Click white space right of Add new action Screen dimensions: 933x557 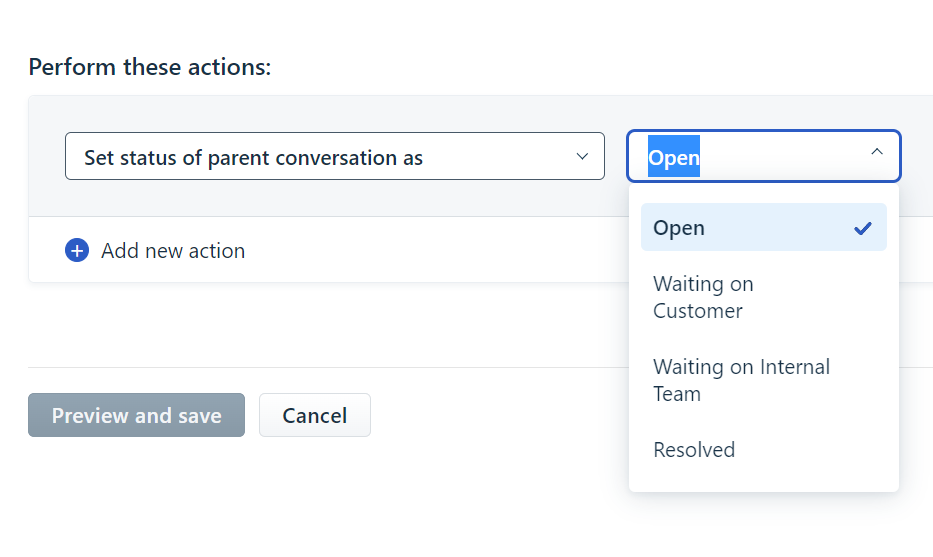pyautogui.click(x=430, y=251)
